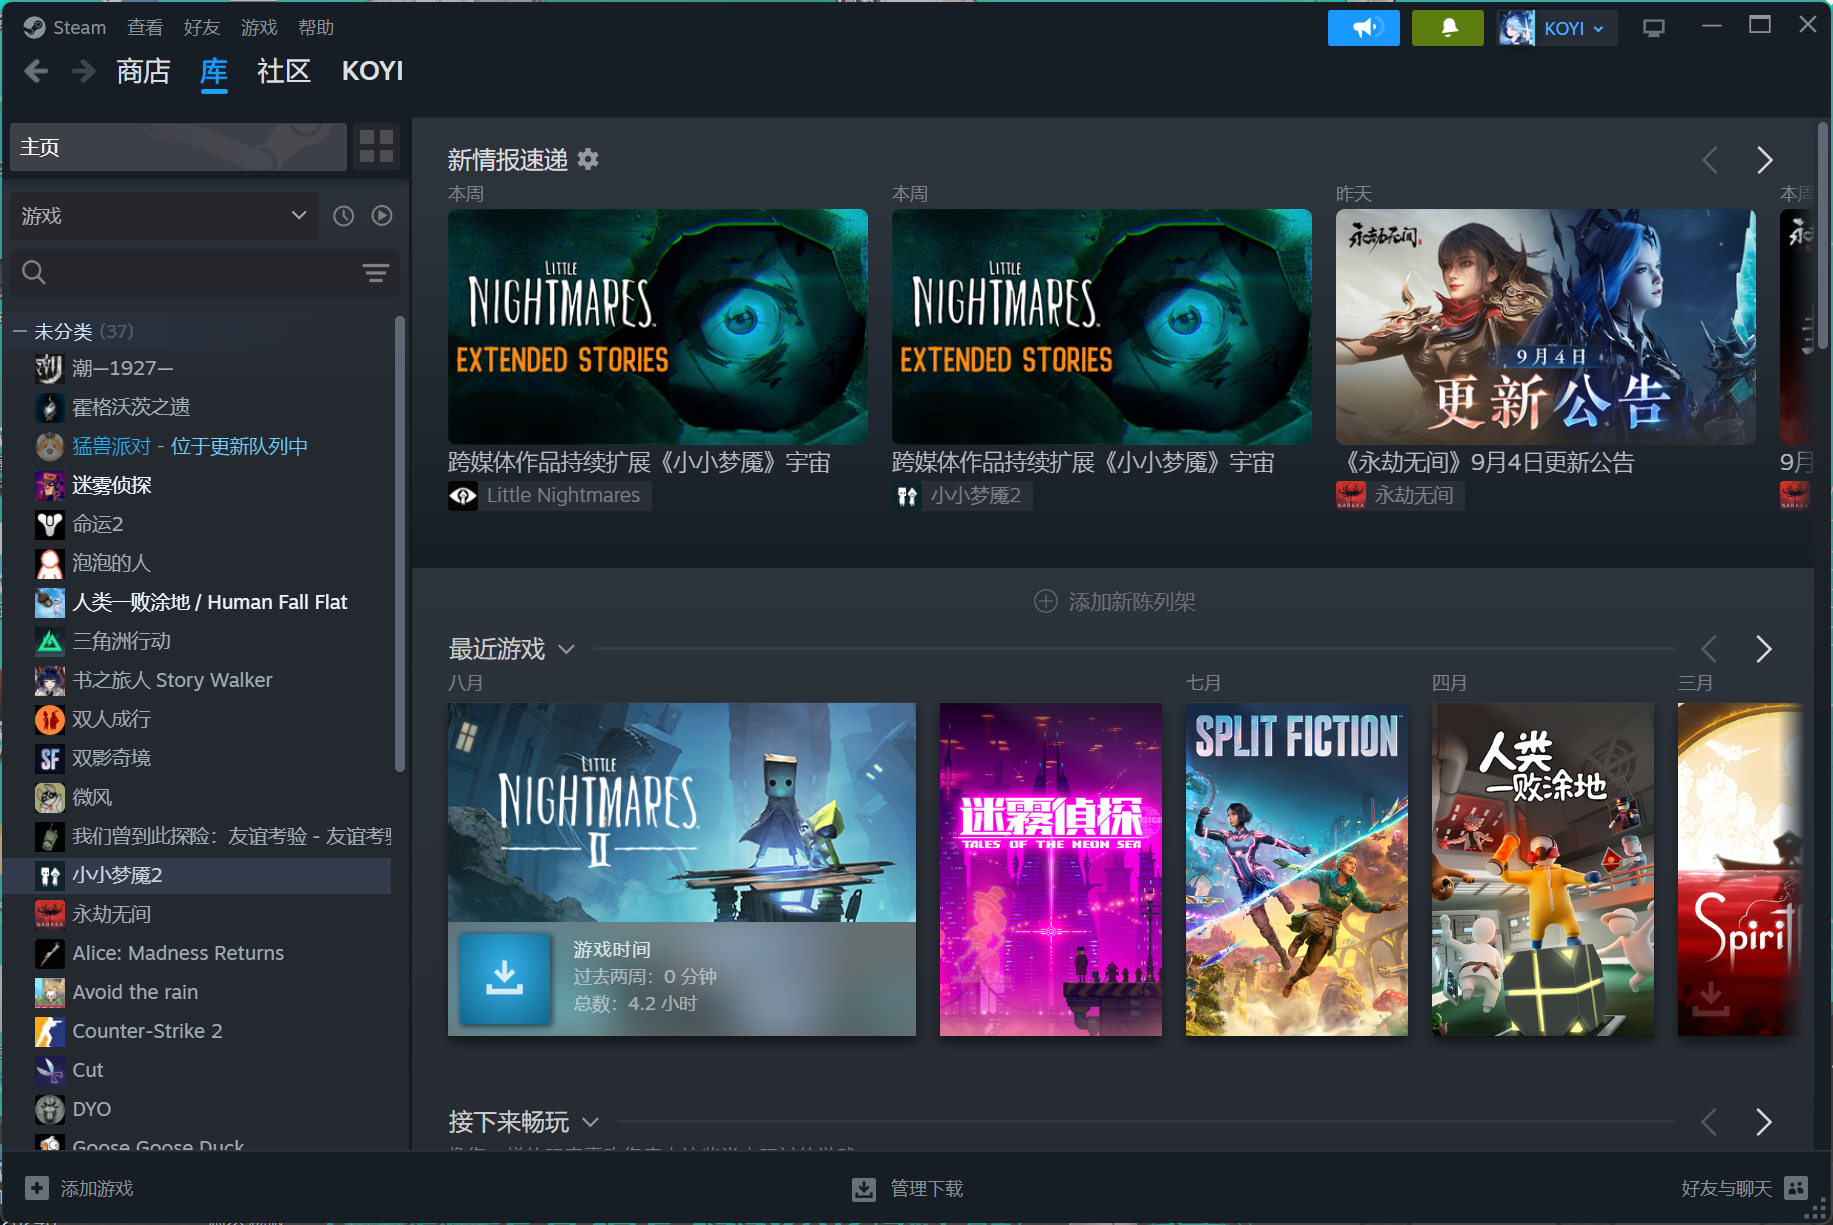Click the back navigation arrow
This screenshot has height=1225, width=1833.
tap(36, 70)
